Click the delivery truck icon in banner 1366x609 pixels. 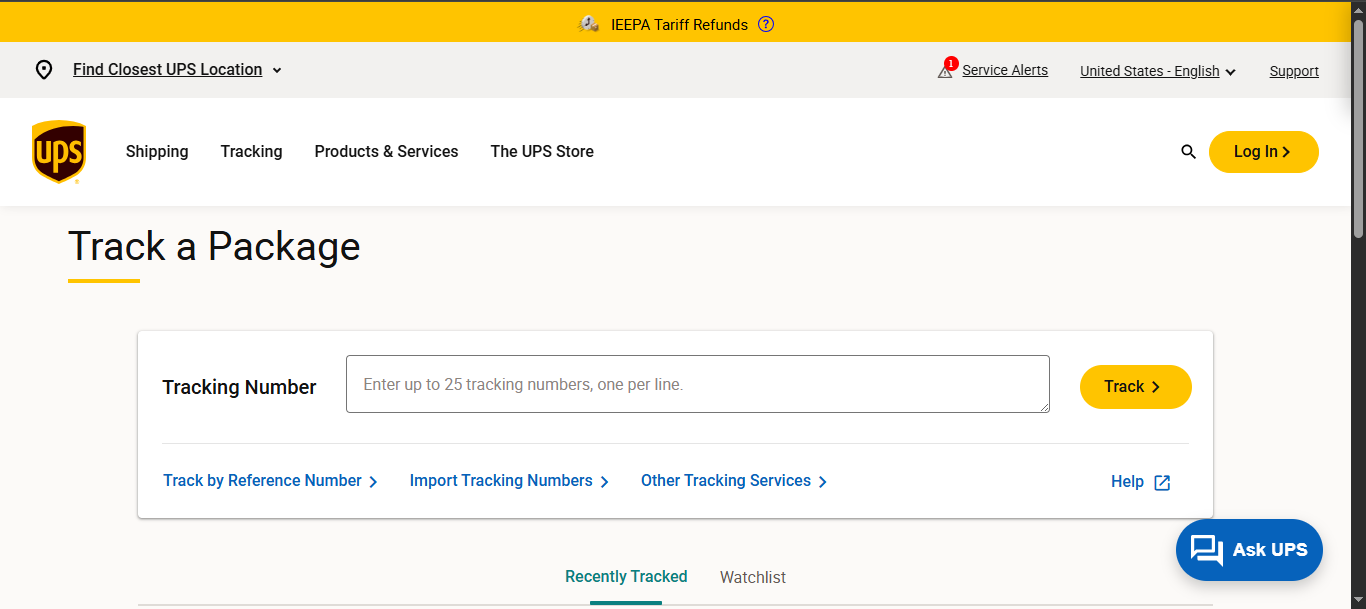[x=589, y=24]
